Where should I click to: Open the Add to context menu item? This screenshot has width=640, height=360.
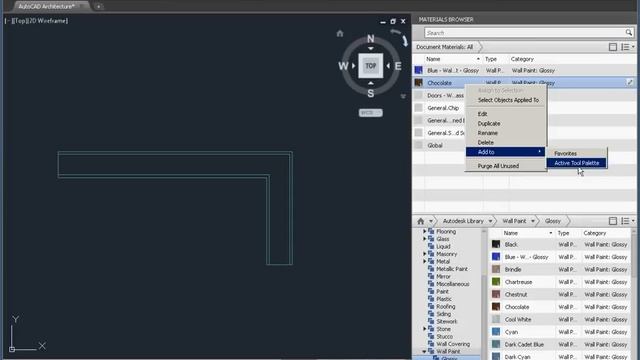pyautogui.click(x=505, y=152)
